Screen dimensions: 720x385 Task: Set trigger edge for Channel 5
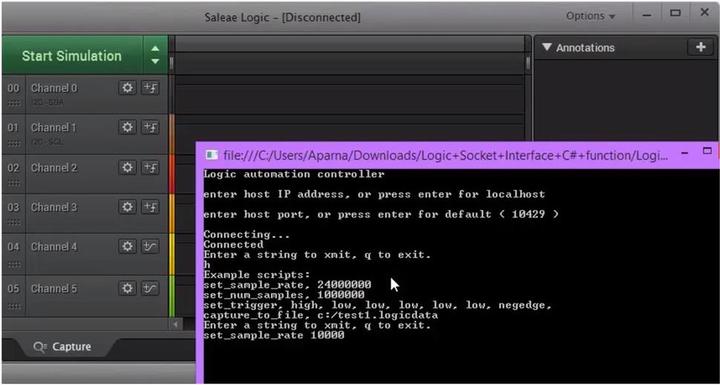[150, 288]
